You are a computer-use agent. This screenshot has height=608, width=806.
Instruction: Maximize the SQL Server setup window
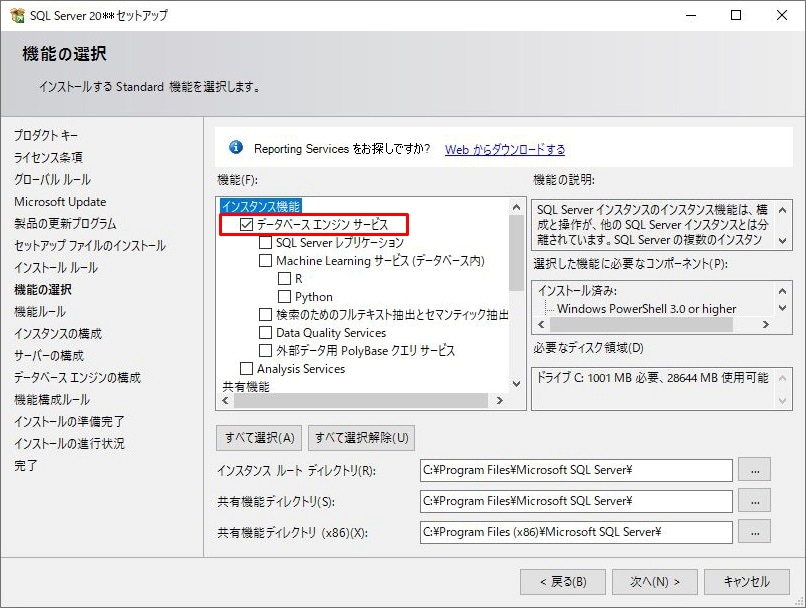point(736,15)
